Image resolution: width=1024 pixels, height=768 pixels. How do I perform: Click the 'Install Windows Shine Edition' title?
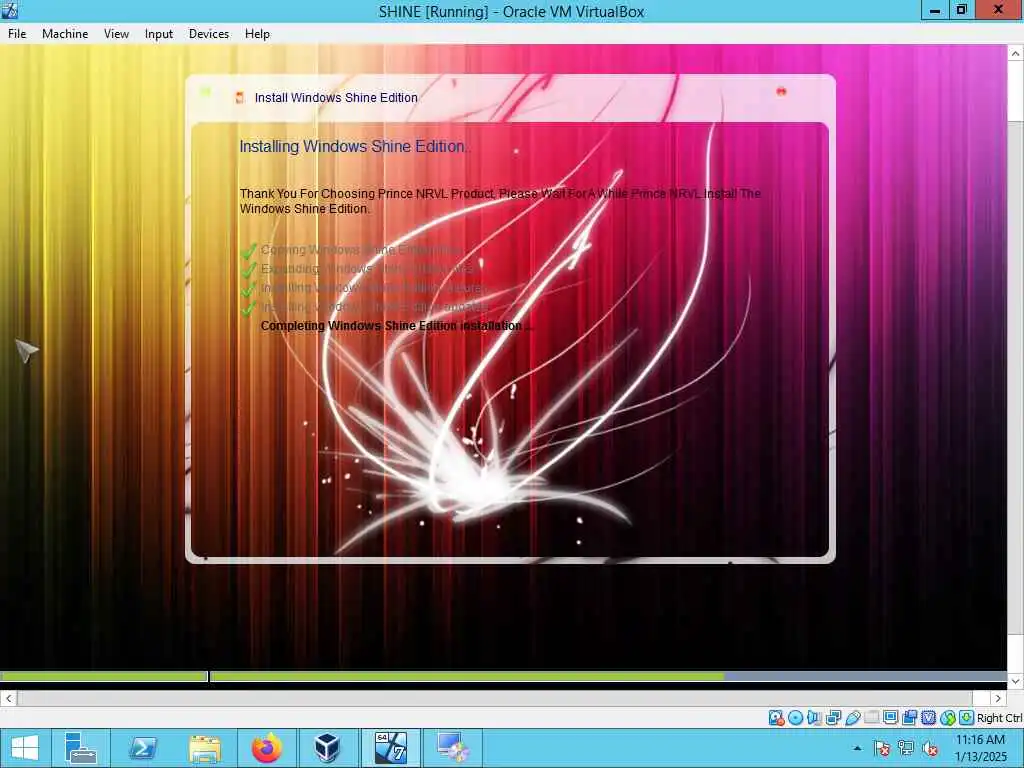pos(336,97)
